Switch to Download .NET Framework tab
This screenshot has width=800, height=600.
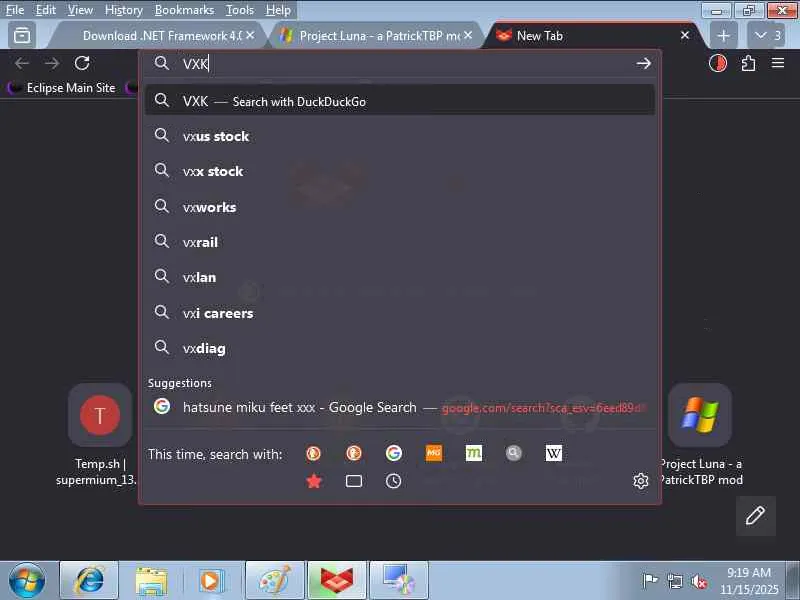pyautogui.click(x=162, y=36)
